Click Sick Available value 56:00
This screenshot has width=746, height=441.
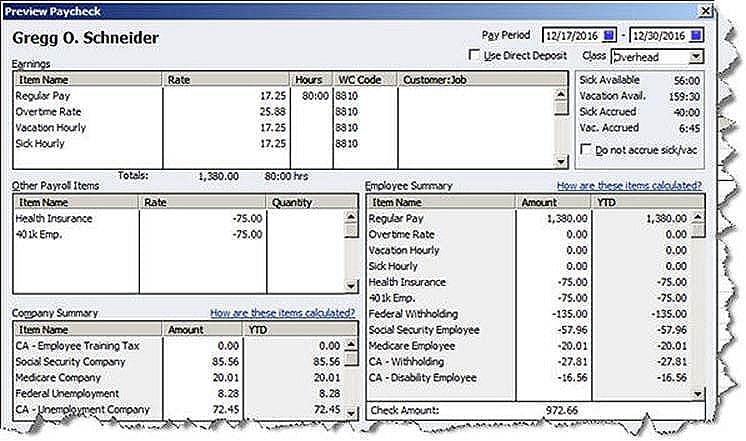(x=687, y=80)
